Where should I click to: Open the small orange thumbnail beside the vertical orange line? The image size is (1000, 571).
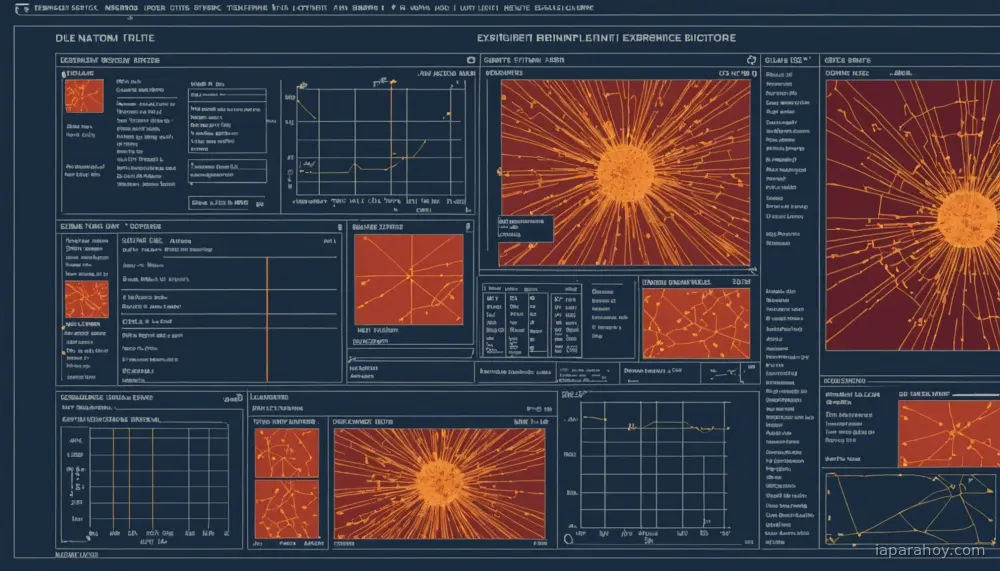(87, 300)
